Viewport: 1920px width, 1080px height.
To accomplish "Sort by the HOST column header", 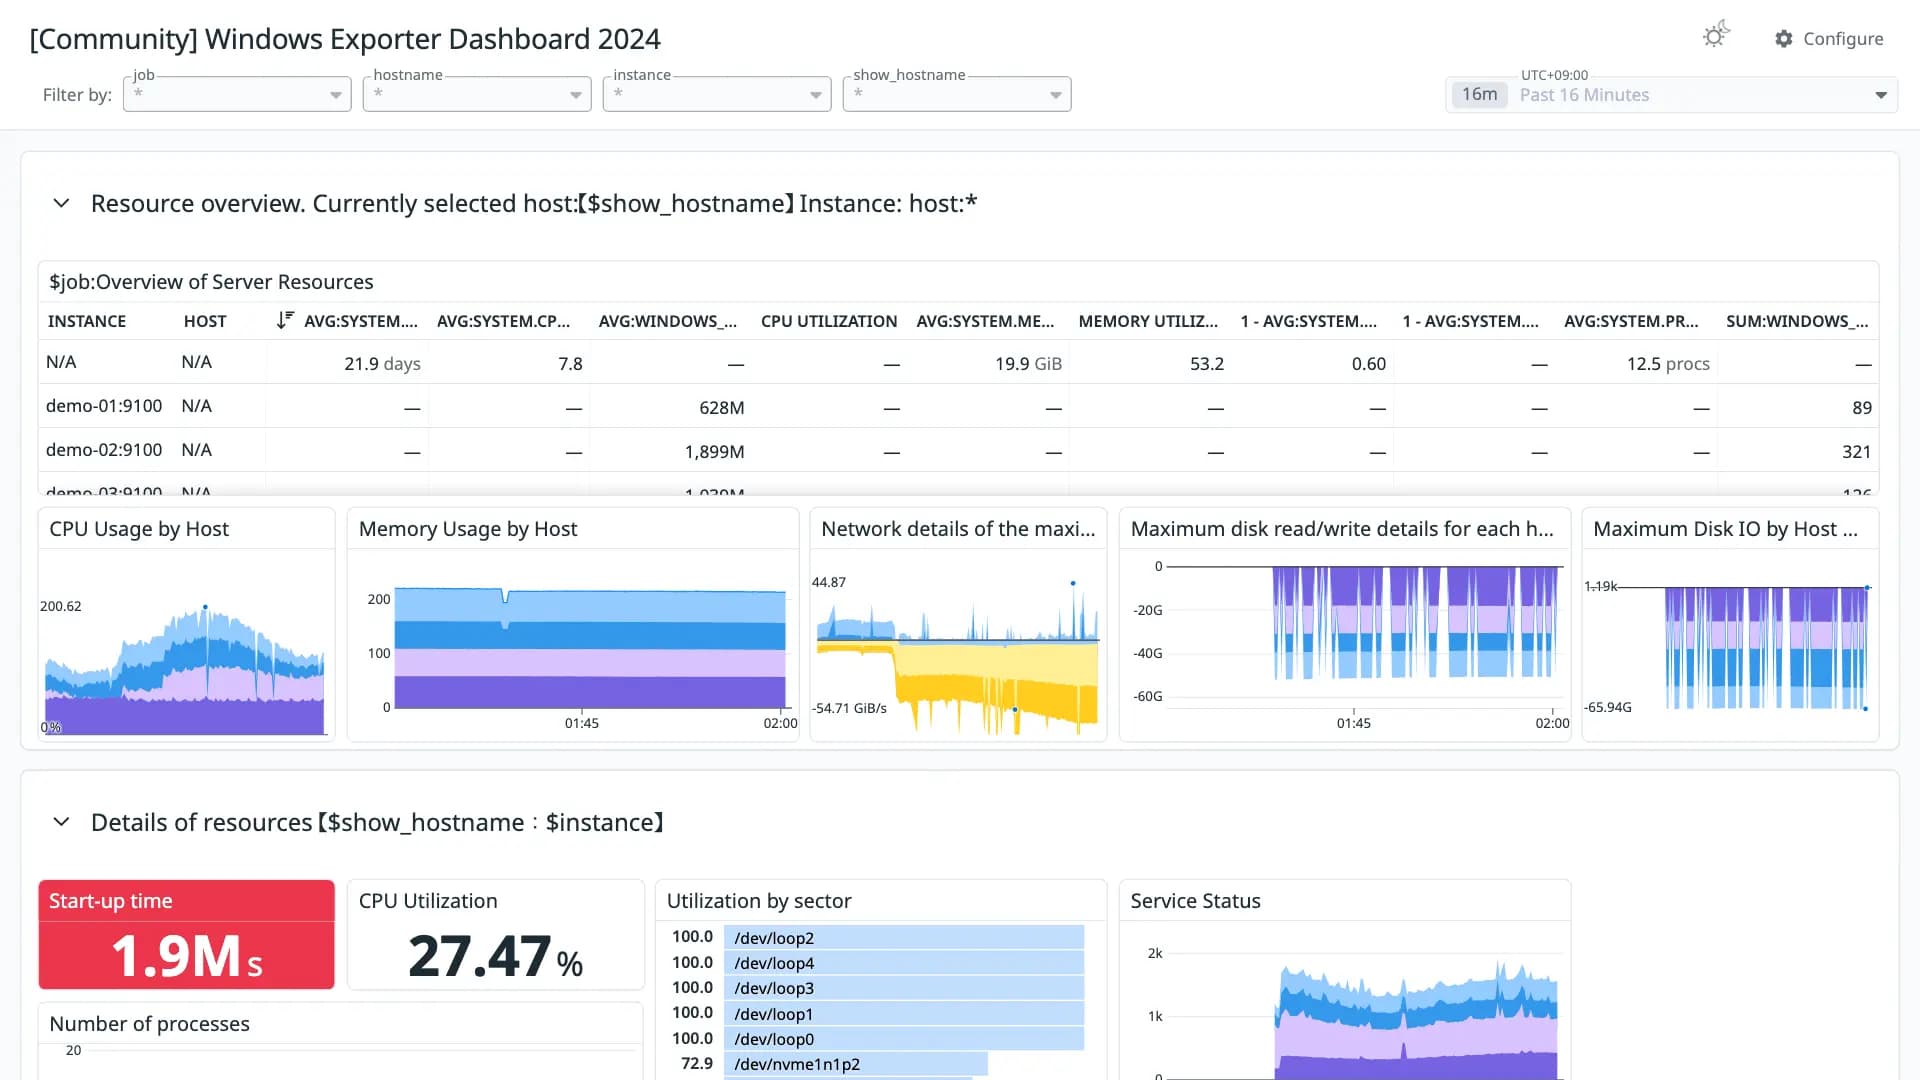I will coord(205,321).
